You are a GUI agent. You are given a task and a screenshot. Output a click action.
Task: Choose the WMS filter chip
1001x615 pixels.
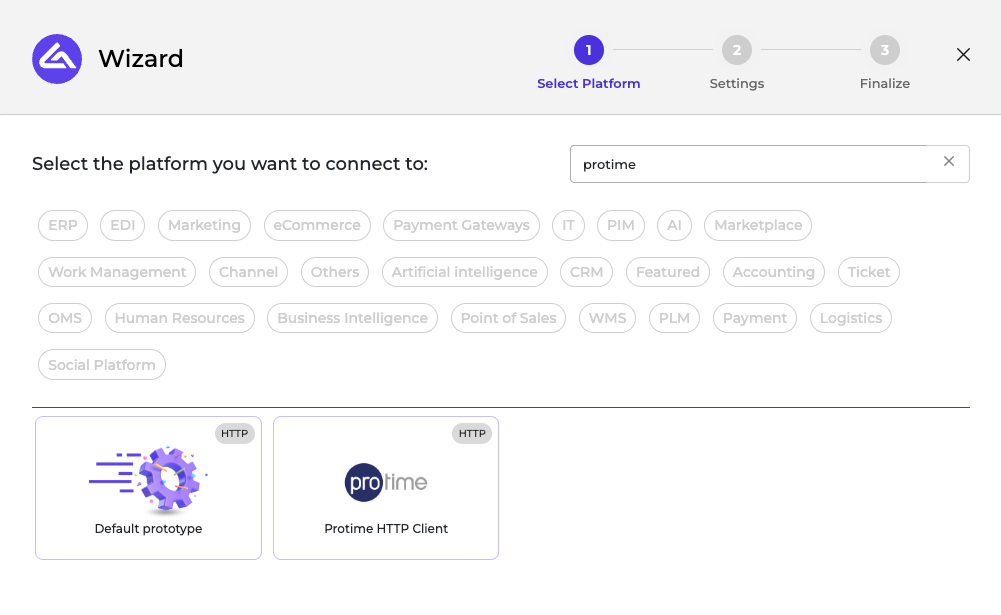pos(607,318)
